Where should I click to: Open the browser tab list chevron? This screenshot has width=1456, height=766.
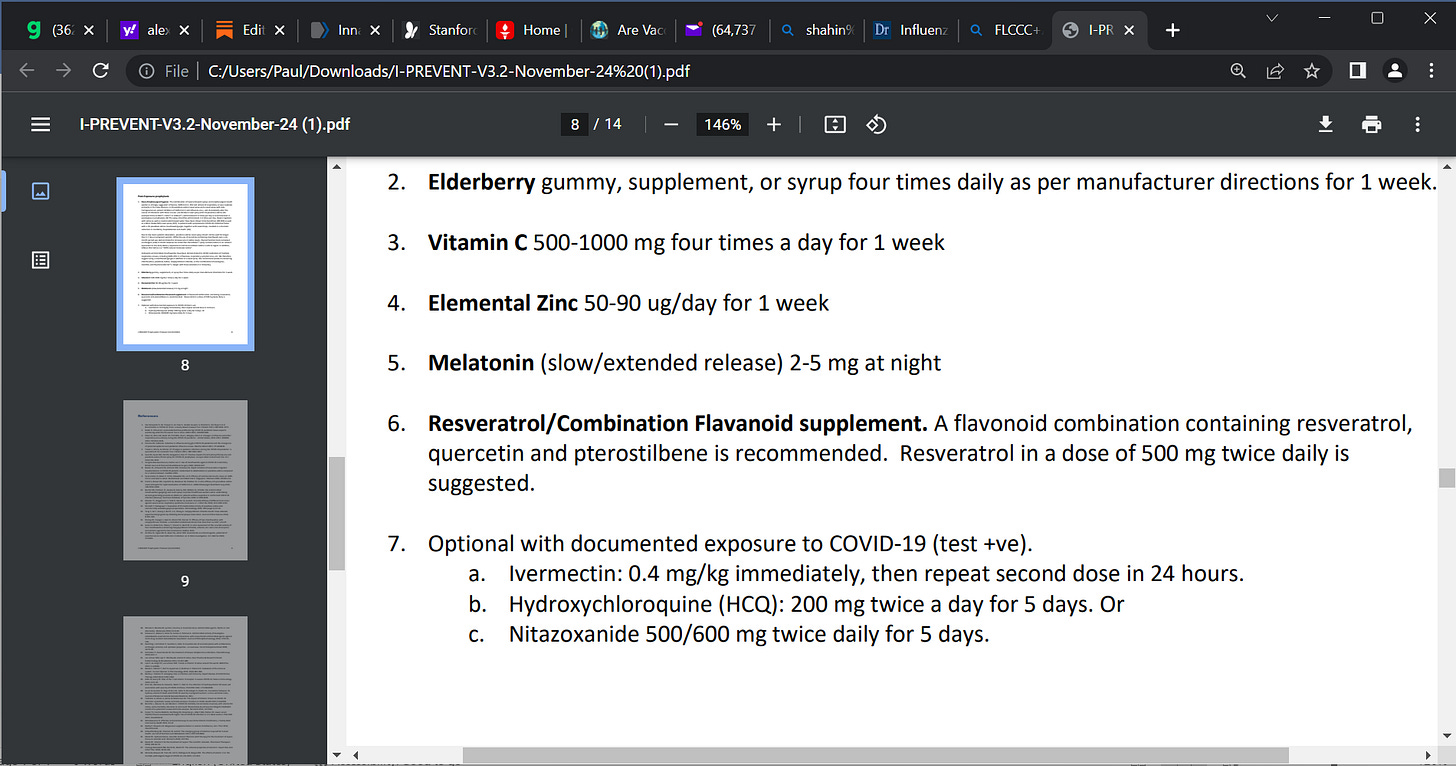(x=1272, y=17)
